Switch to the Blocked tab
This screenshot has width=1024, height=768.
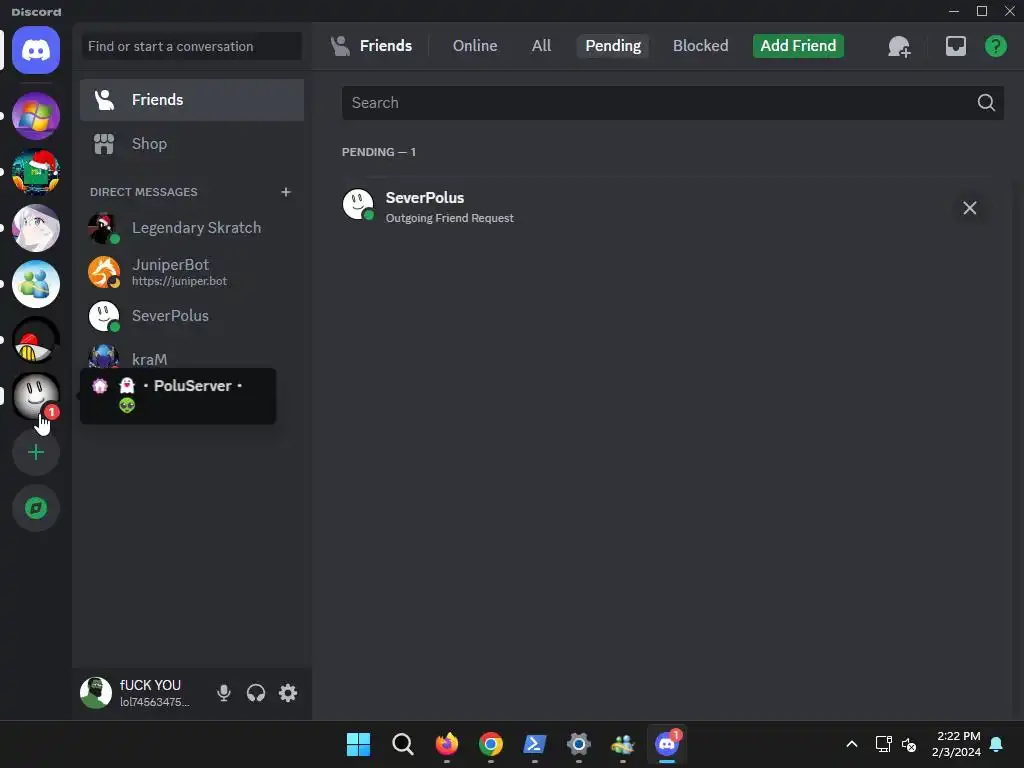pyautogui.click(x=700, y=46)
